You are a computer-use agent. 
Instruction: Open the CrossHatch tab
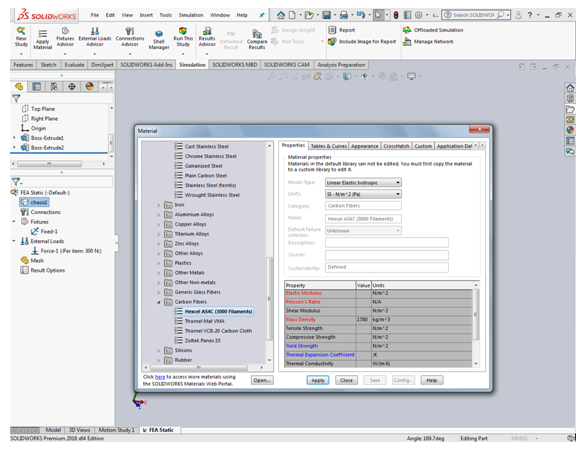(x=396, y=146)
